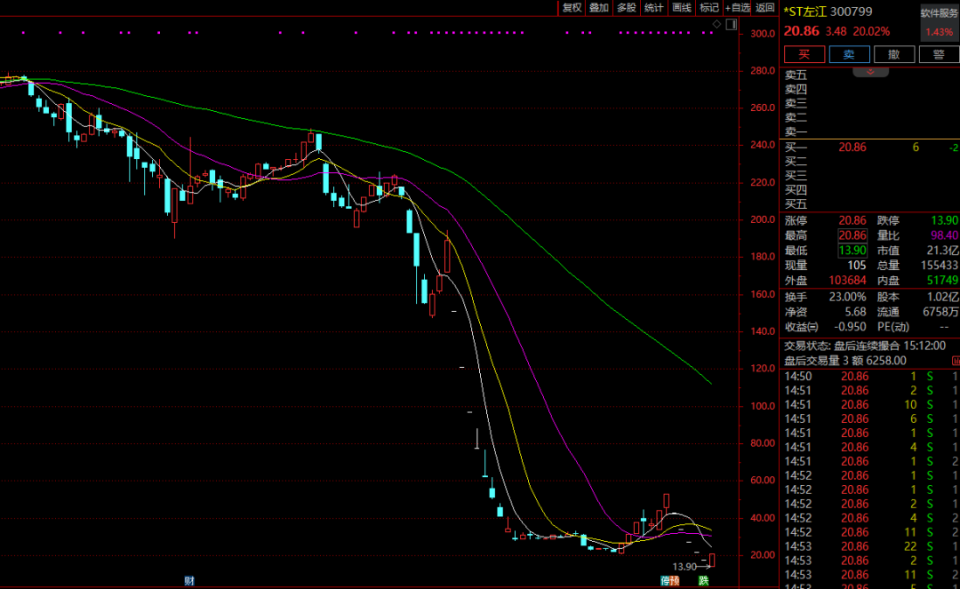960x589 pixels.
Task: Open the 复权 adjustment menu
Action: [x=572, y=7]
